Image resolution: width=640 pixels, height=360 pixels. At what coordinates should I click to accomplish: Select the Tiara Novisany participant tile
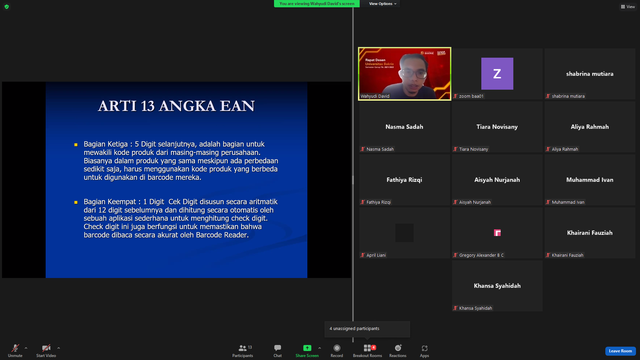point(497,127)
